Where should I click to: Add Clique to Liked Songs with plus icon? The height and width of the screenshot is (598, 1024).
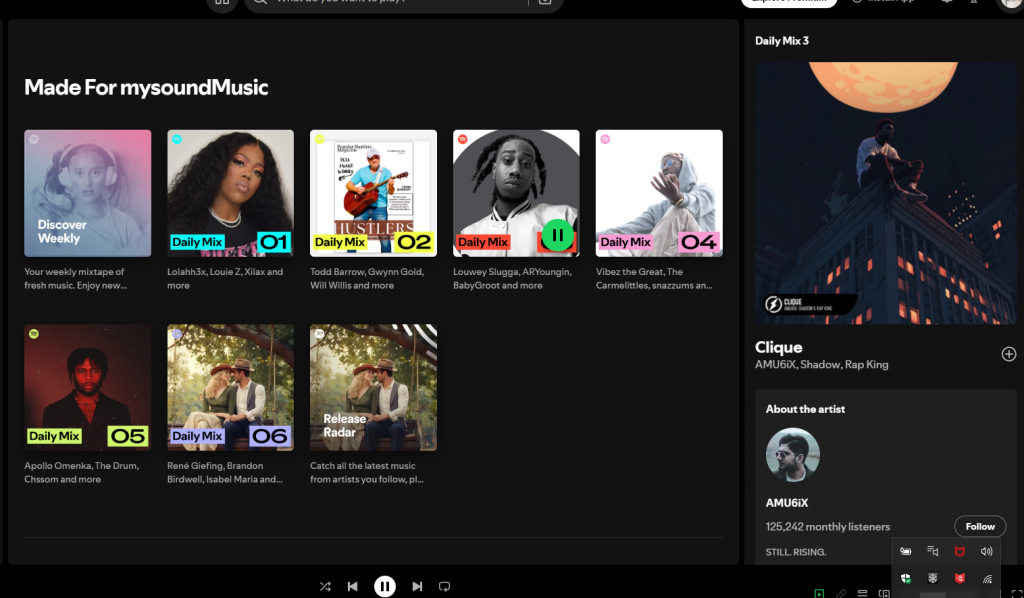pyautogui.click(x=1009, y=354)
